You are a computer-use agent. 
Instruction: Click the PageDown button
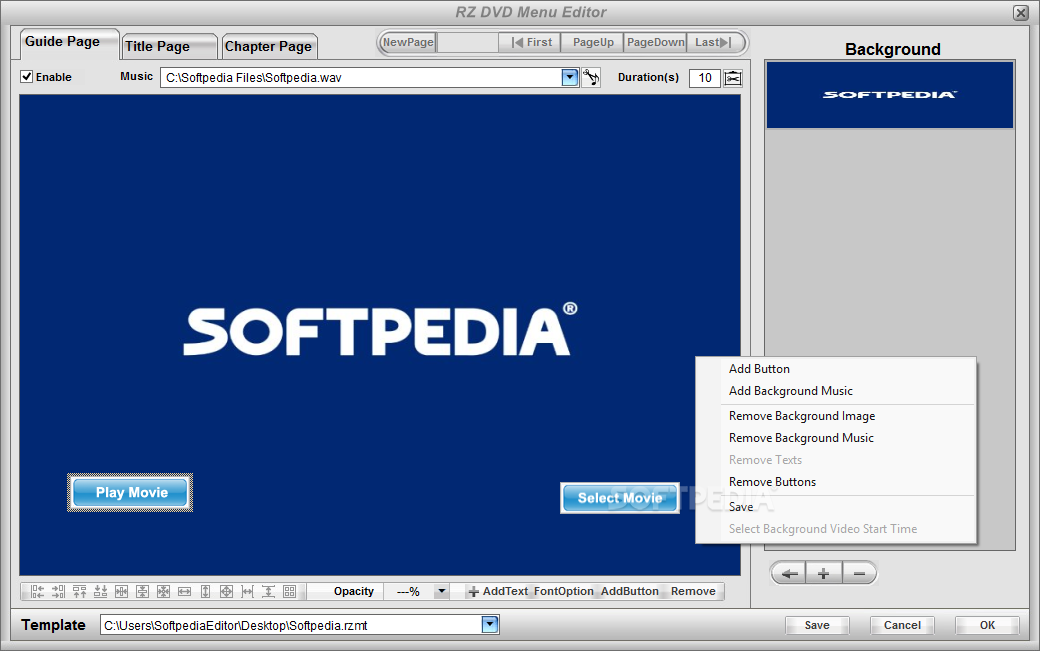coord(655,42)
